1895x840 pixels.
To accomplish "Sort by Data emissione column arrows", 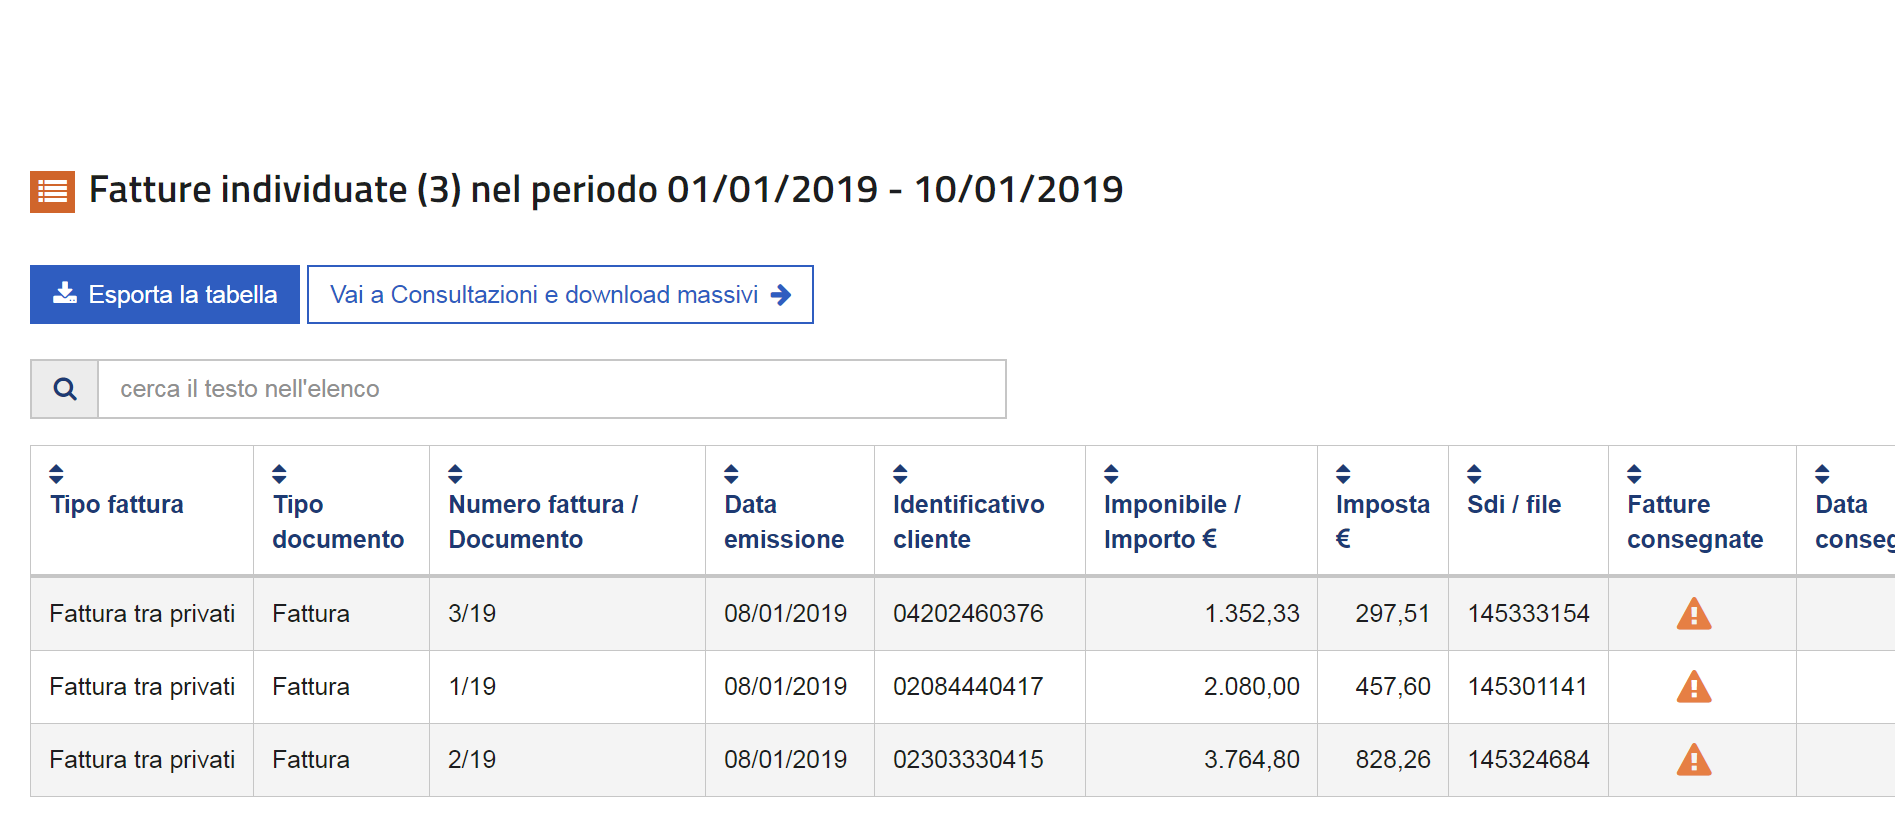I will coord(732,474).
